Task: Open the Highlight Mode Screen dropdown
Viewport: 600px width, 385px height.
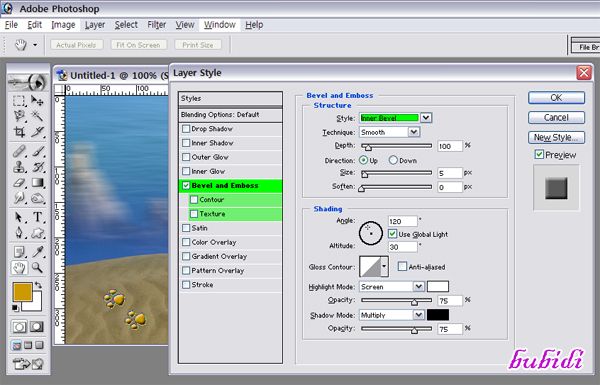Action: tap(419, 287)
